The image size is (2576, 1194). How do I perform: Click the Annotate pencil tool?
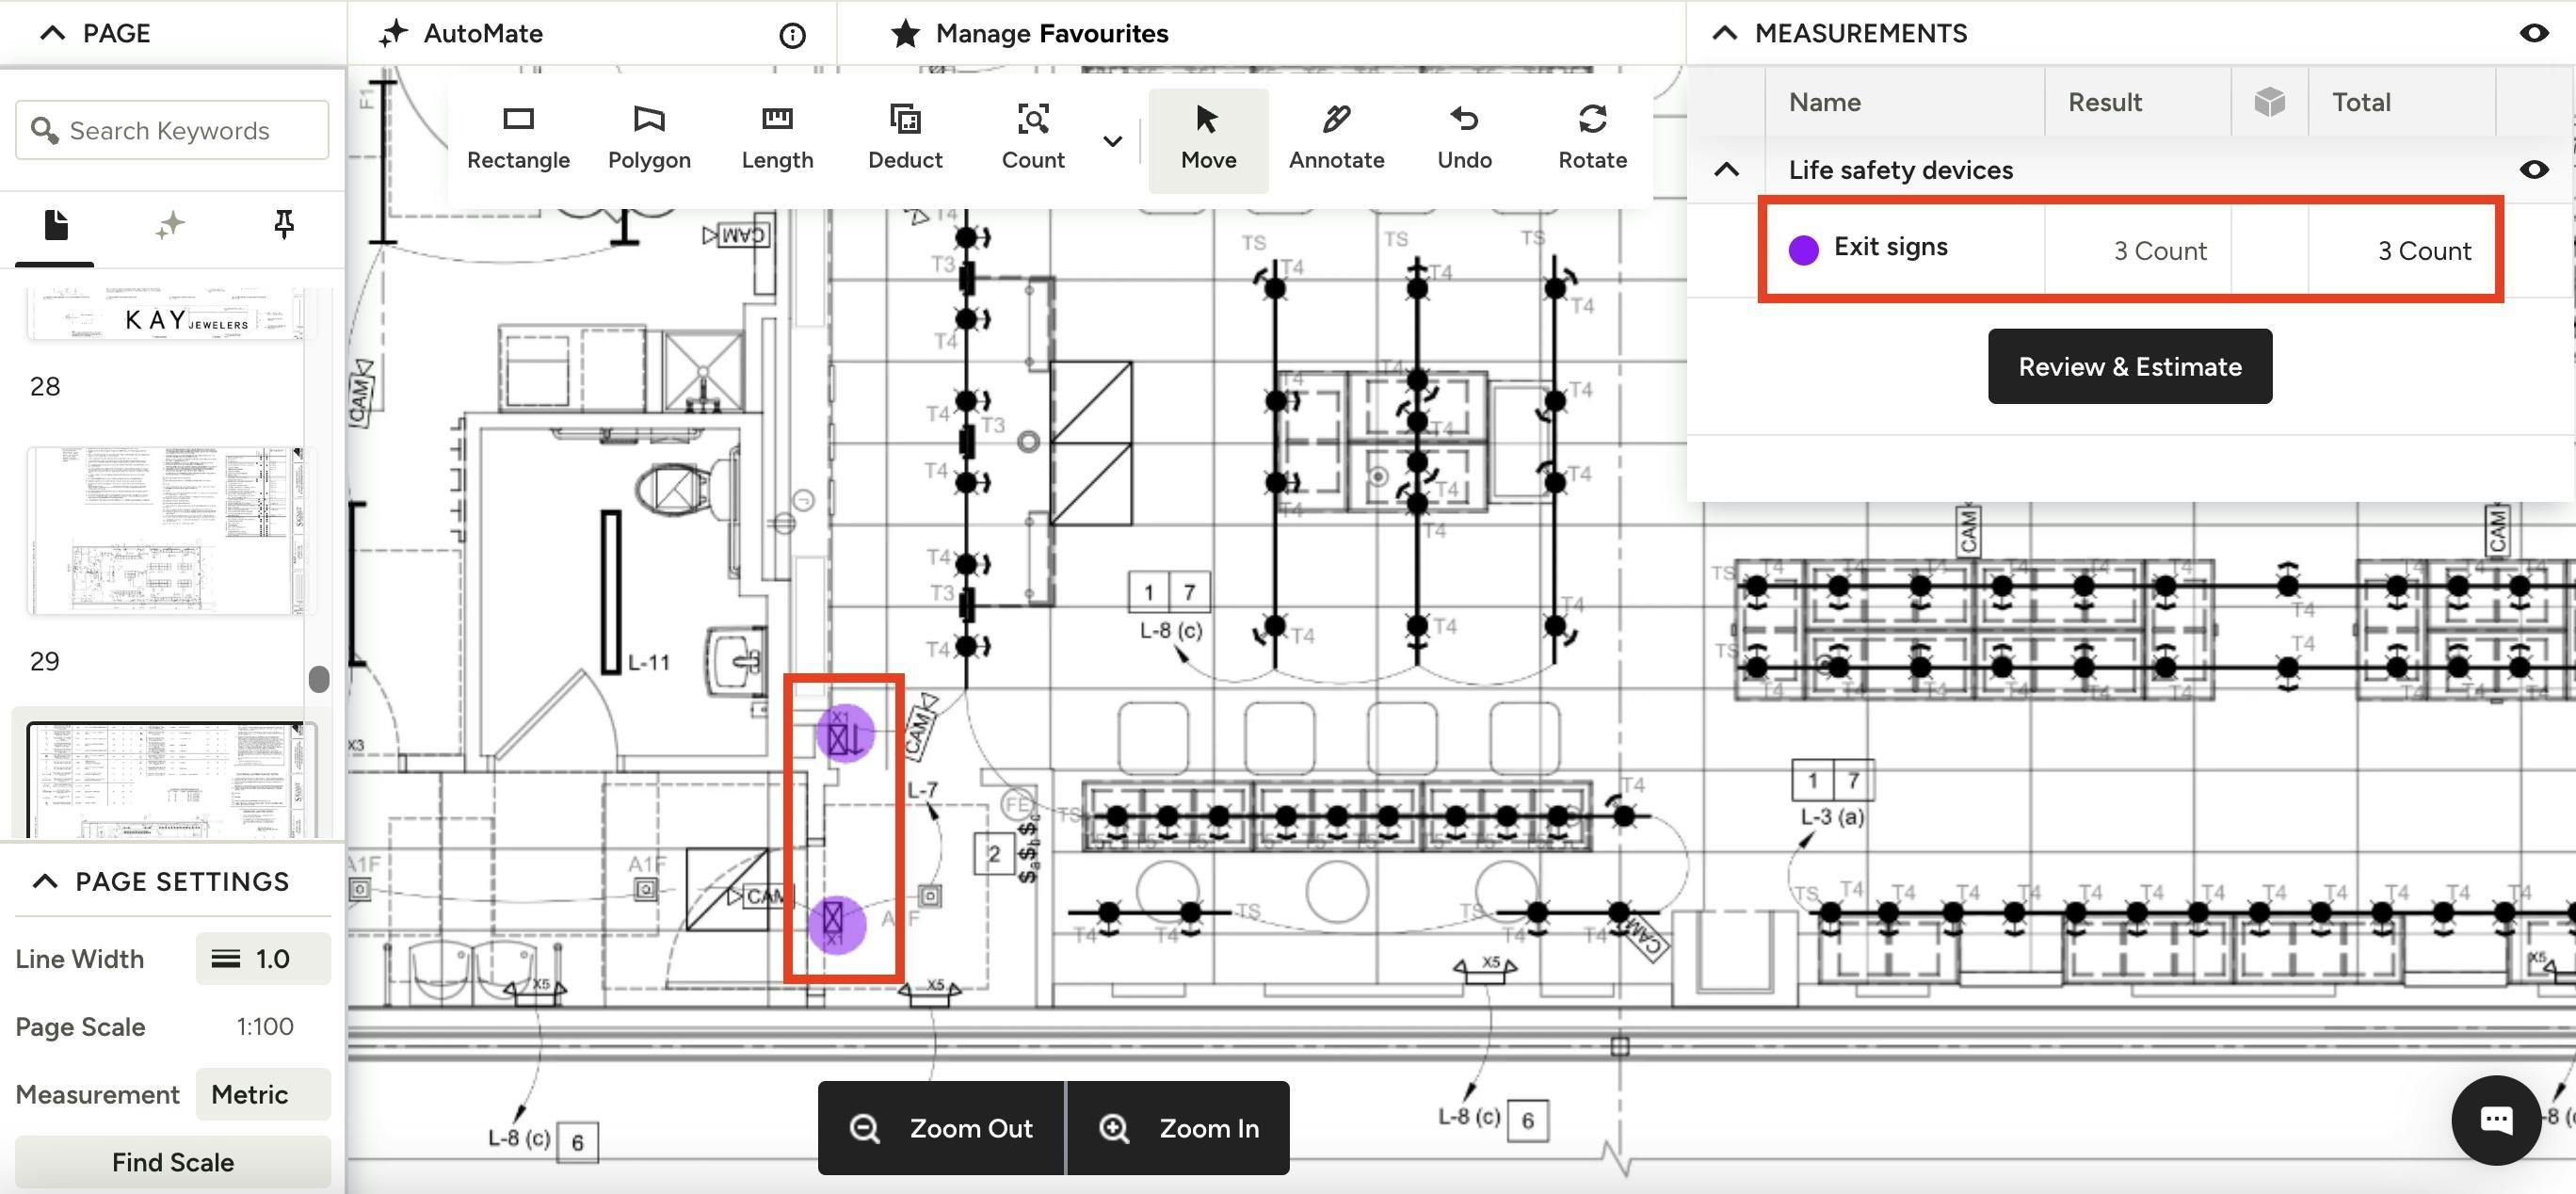tap(1336, 138)
